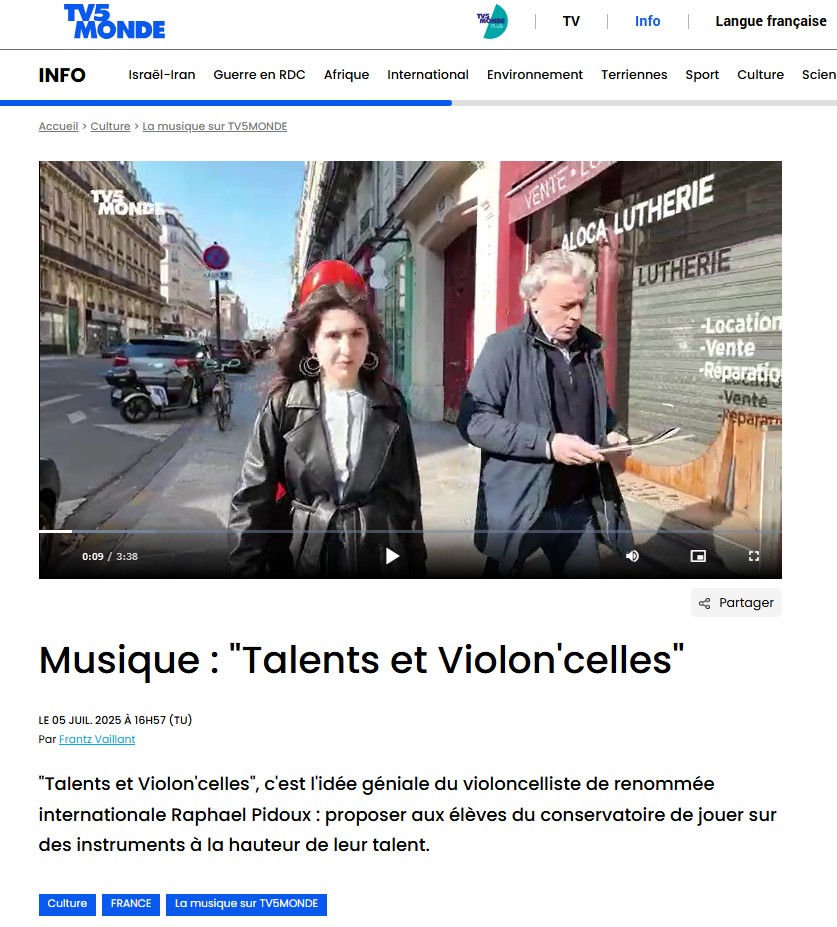Open the Info header tab

coord(647,21)
